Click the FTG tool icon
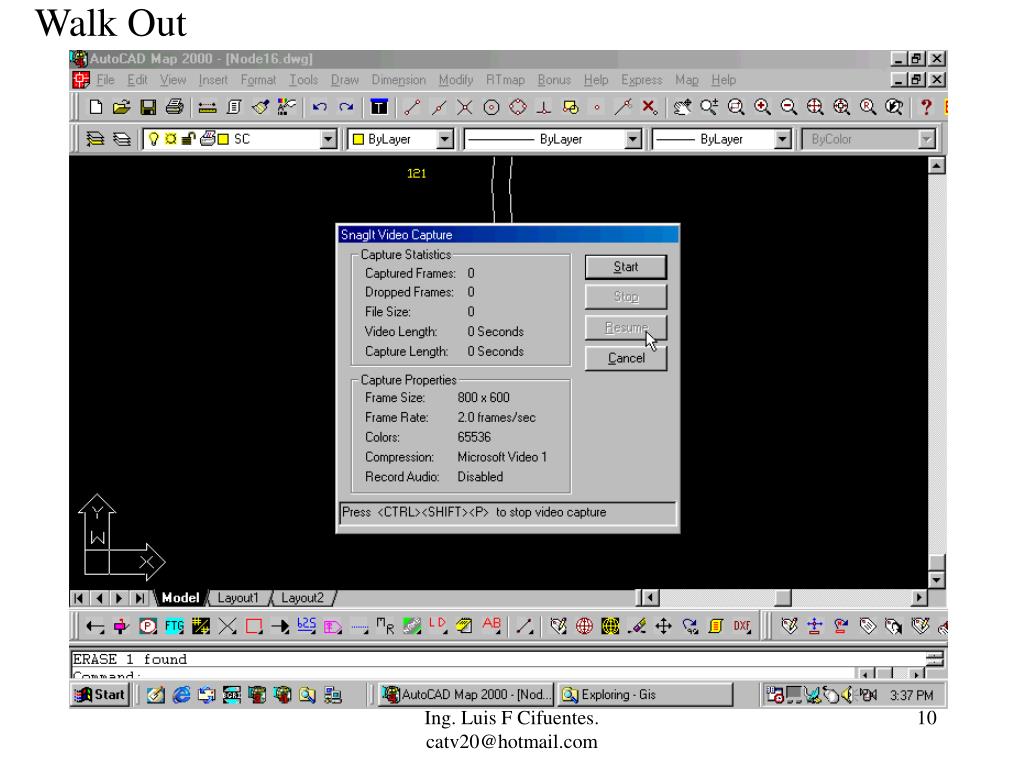The image size is (1024, 768). [x=174, y=626]
